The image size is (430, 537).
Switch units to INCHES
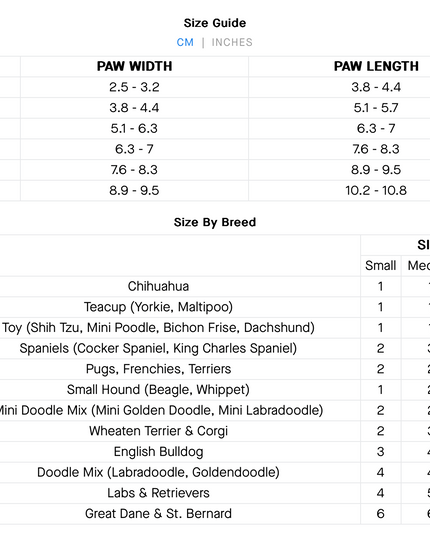click(x=232, y=42)
